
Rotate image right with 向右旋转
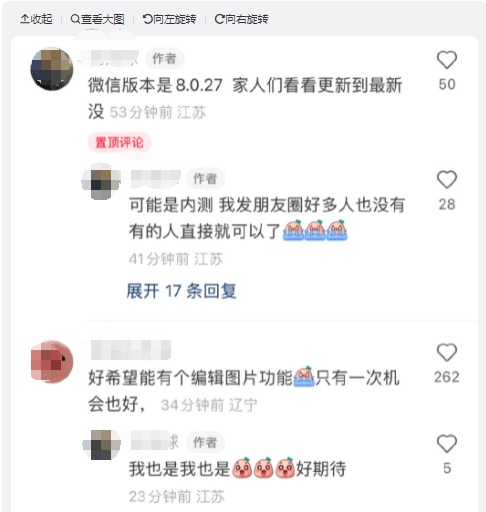point(241,19)
